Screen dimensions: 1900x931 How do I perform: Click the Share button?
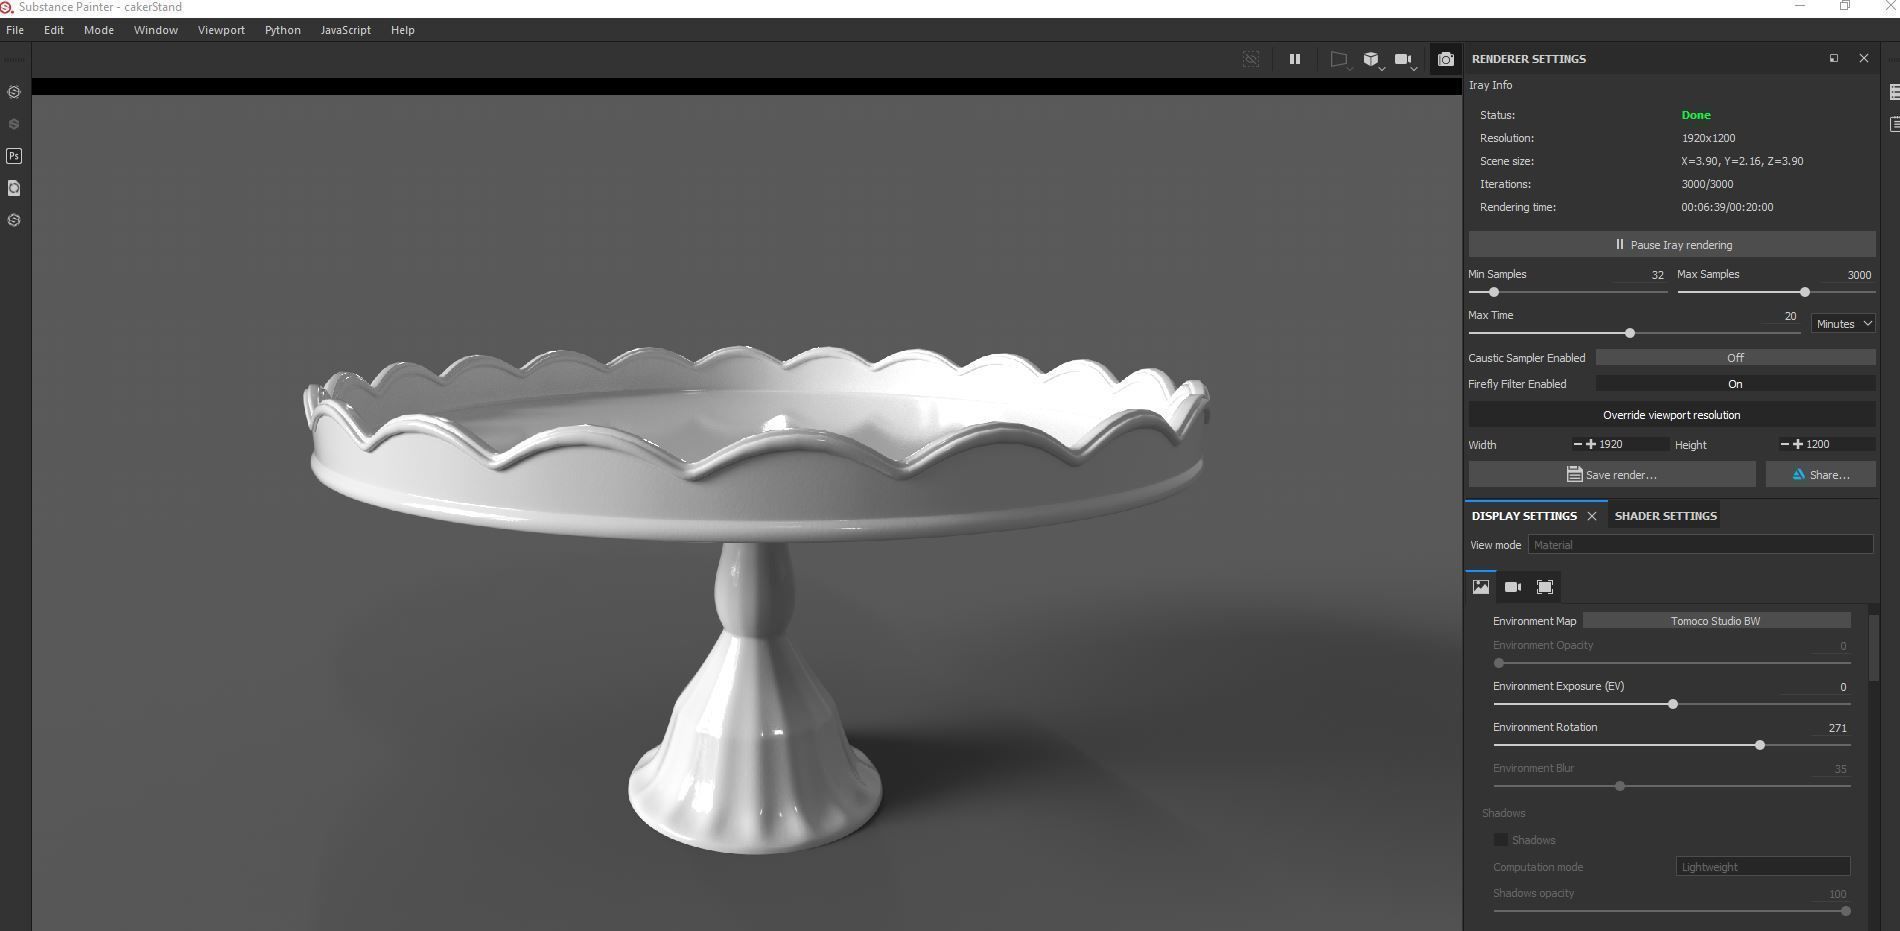(x=1821, y=474)
